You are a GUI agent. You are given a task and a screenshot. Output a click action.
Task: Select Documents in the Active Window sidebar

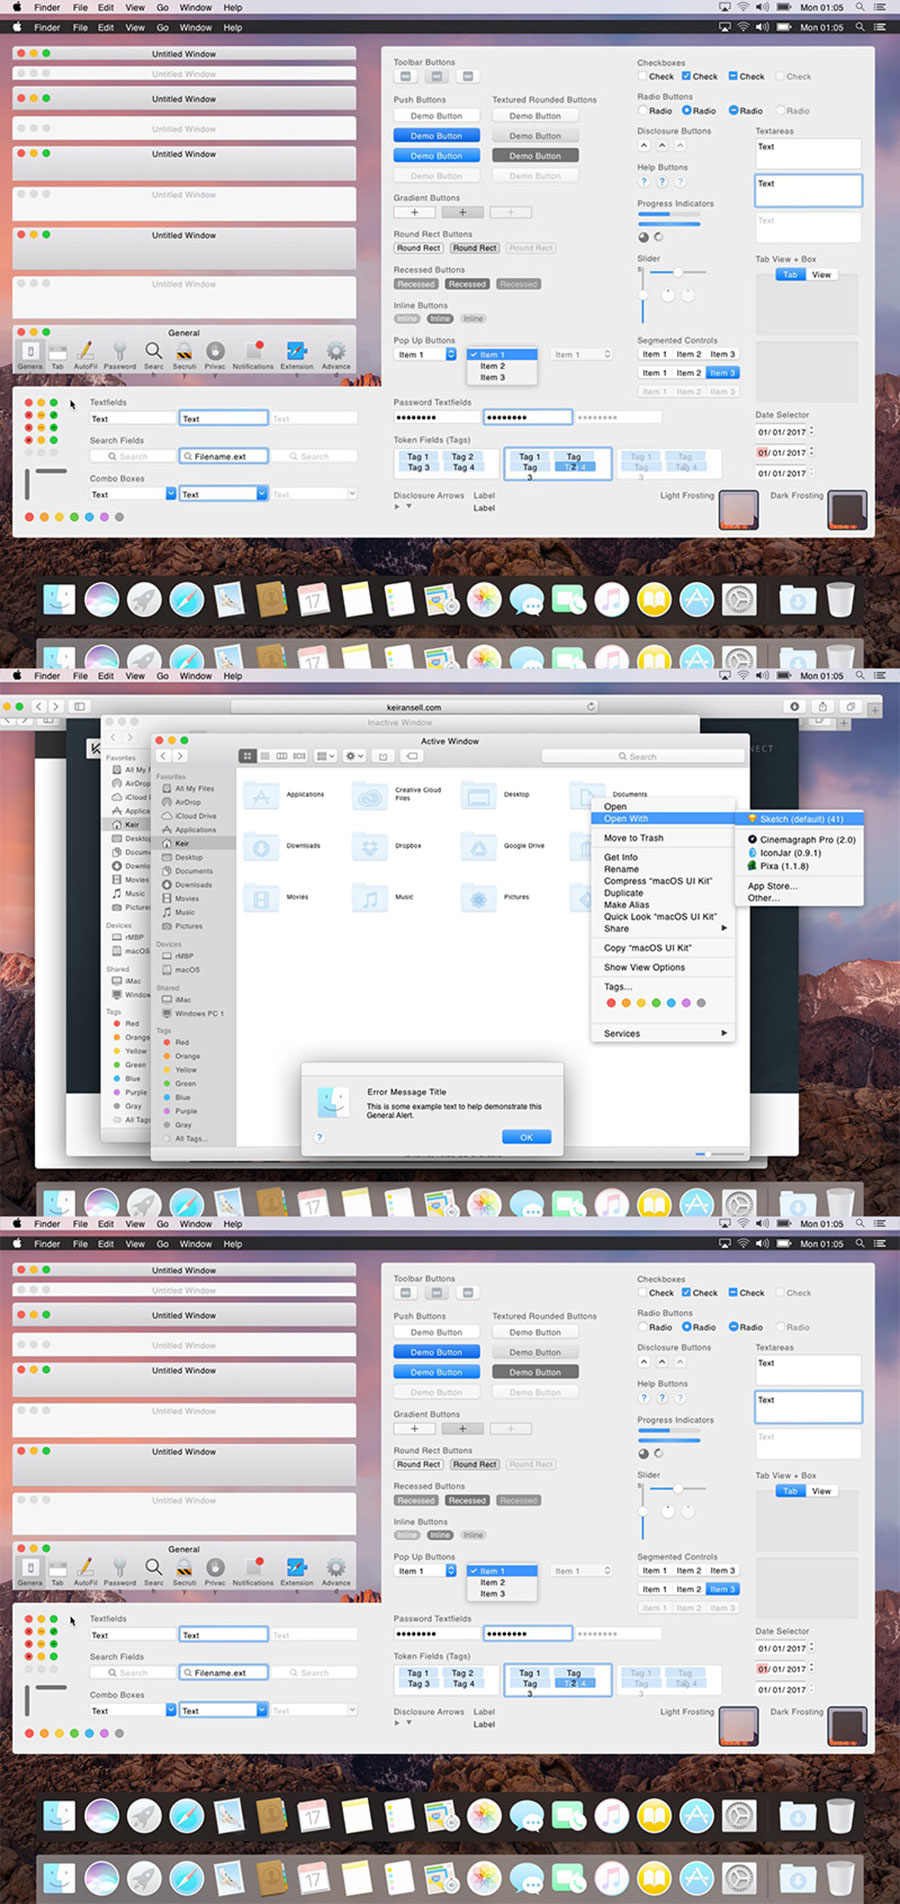click(193, 871)
